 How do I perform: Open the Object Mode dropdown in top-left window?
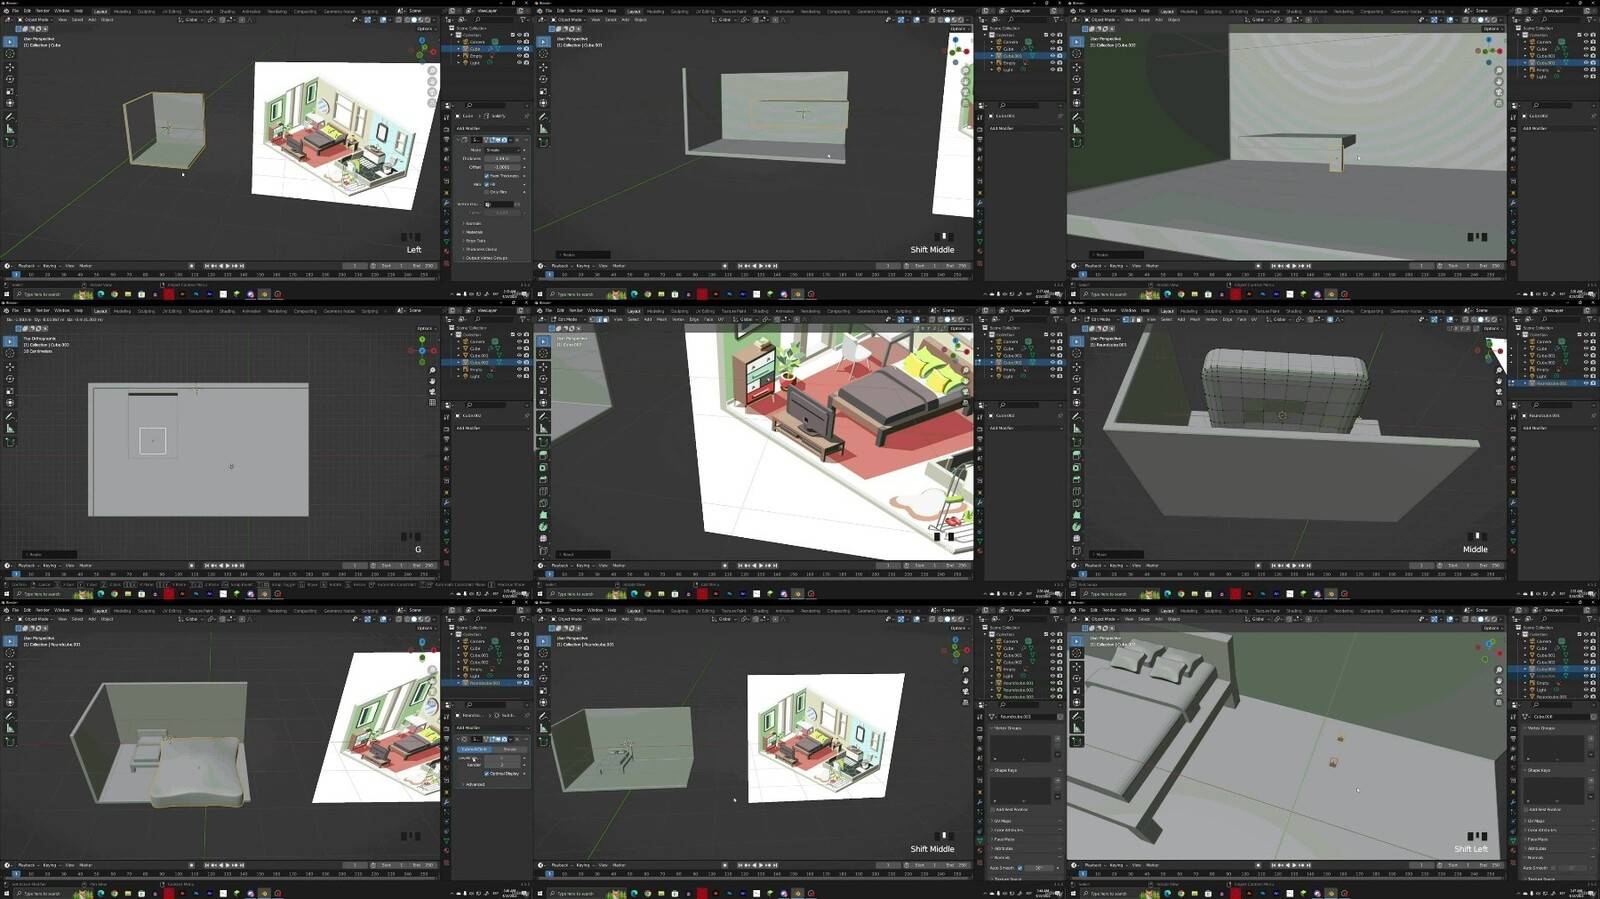click(x=36, y=19)
